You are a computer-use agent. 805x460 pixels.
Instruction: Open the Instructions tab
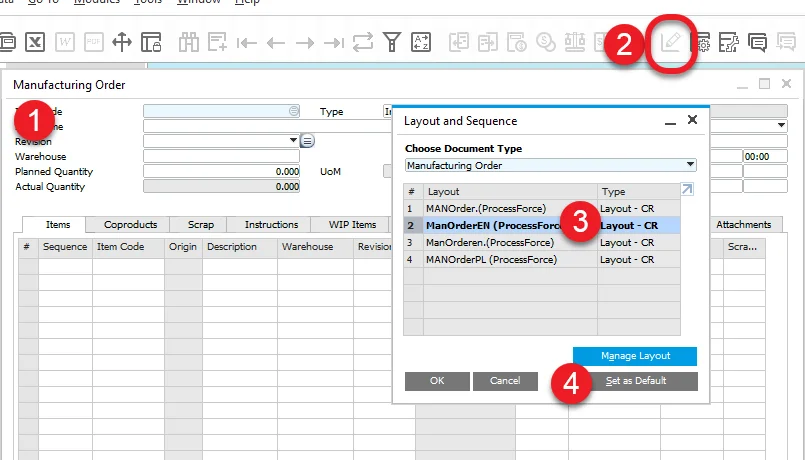pyautogui.click(x=271, y=225)
